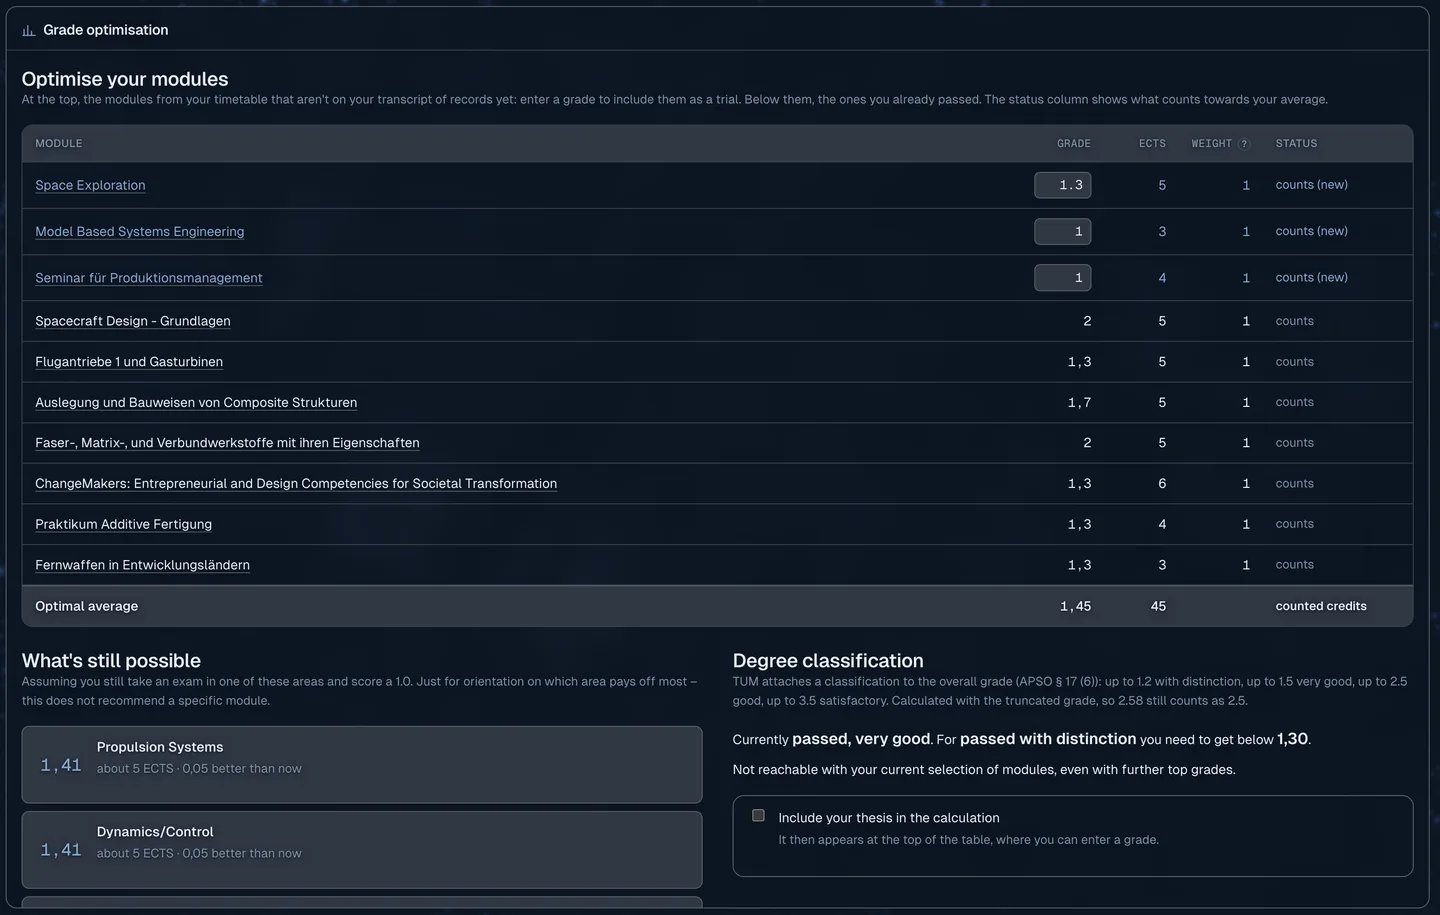Open Faser-, Matrix-, und Verbundwerkstoffe module link
The image size is (1440, 915).
coord(227,443)
